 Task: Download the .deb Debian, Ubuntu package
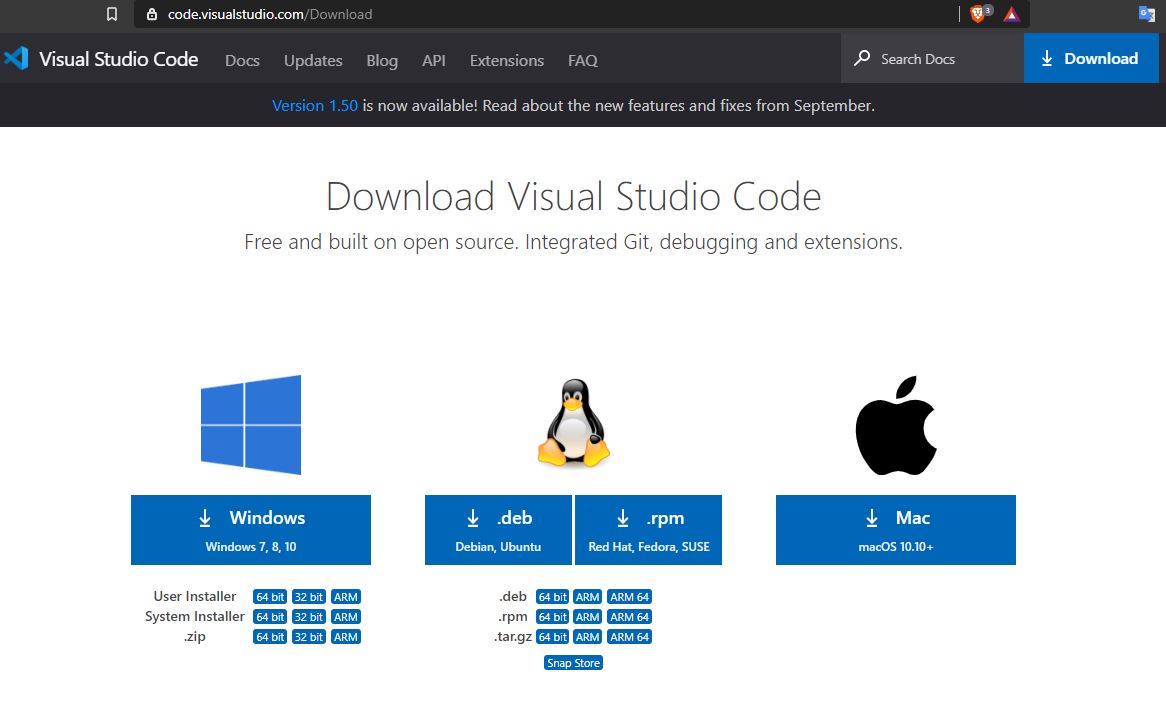pyautogui.click(x=498, y=530)
